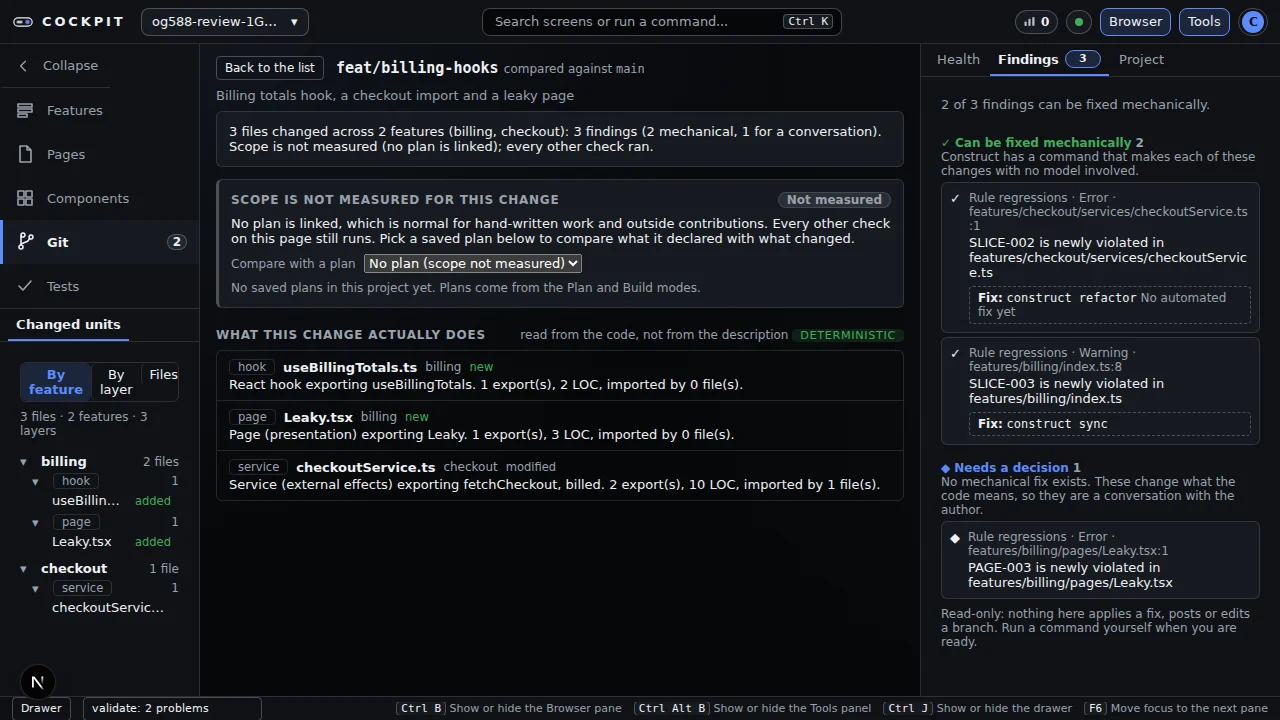Viewport: 1280px width, 720px height.
Task: Click the Fix: construct refactor command
Action: point(1110,304)
